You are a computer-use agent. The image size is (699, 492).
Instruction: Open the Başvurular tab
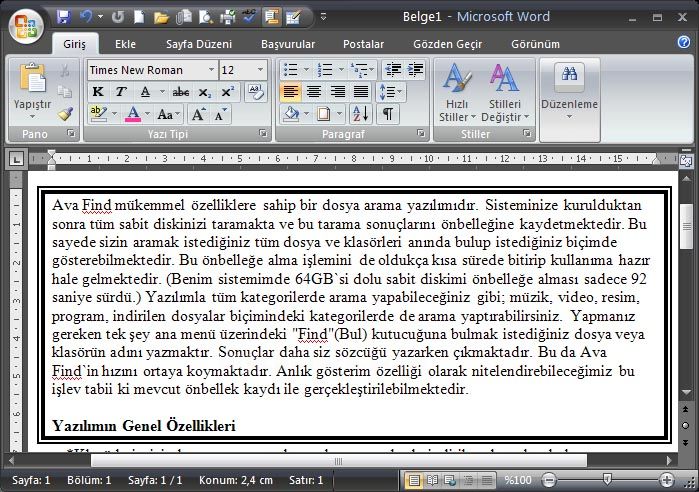click(x=288, y=44)
